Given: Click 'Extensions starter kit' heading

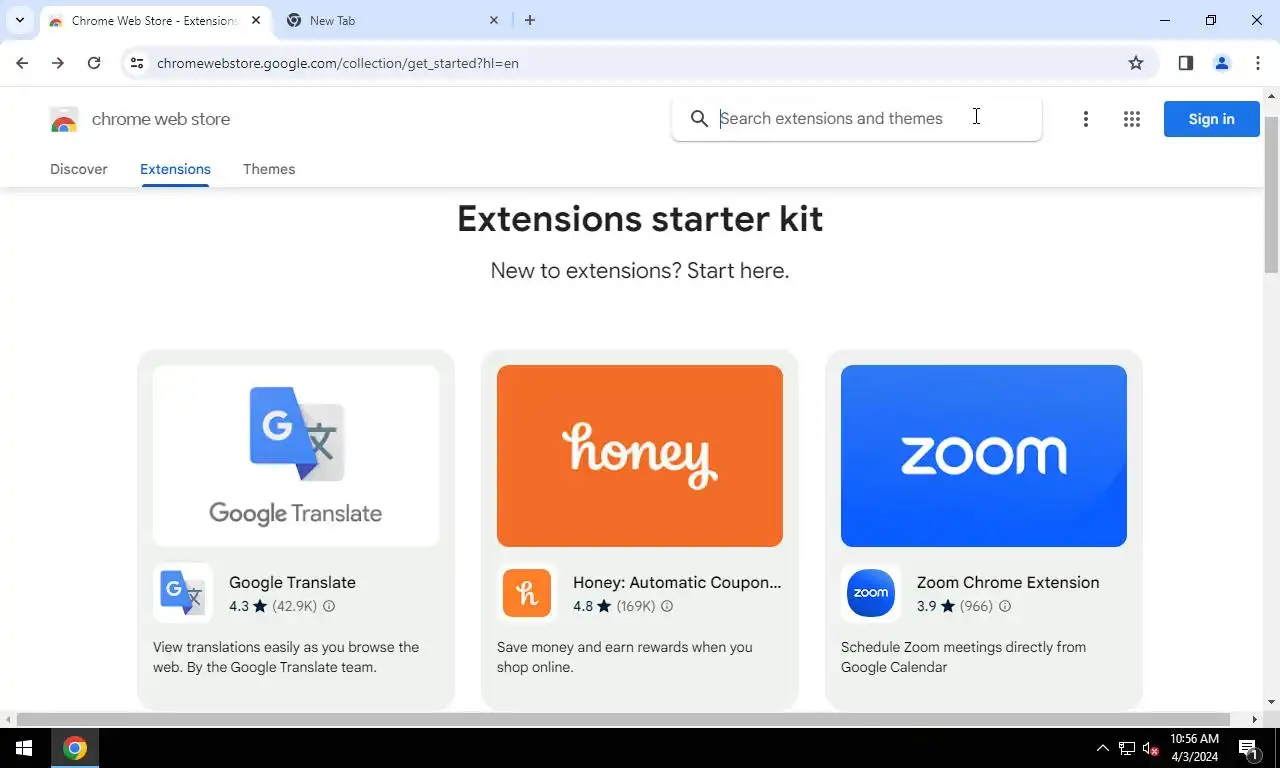Looking at the screenshot, I should 640,218.
